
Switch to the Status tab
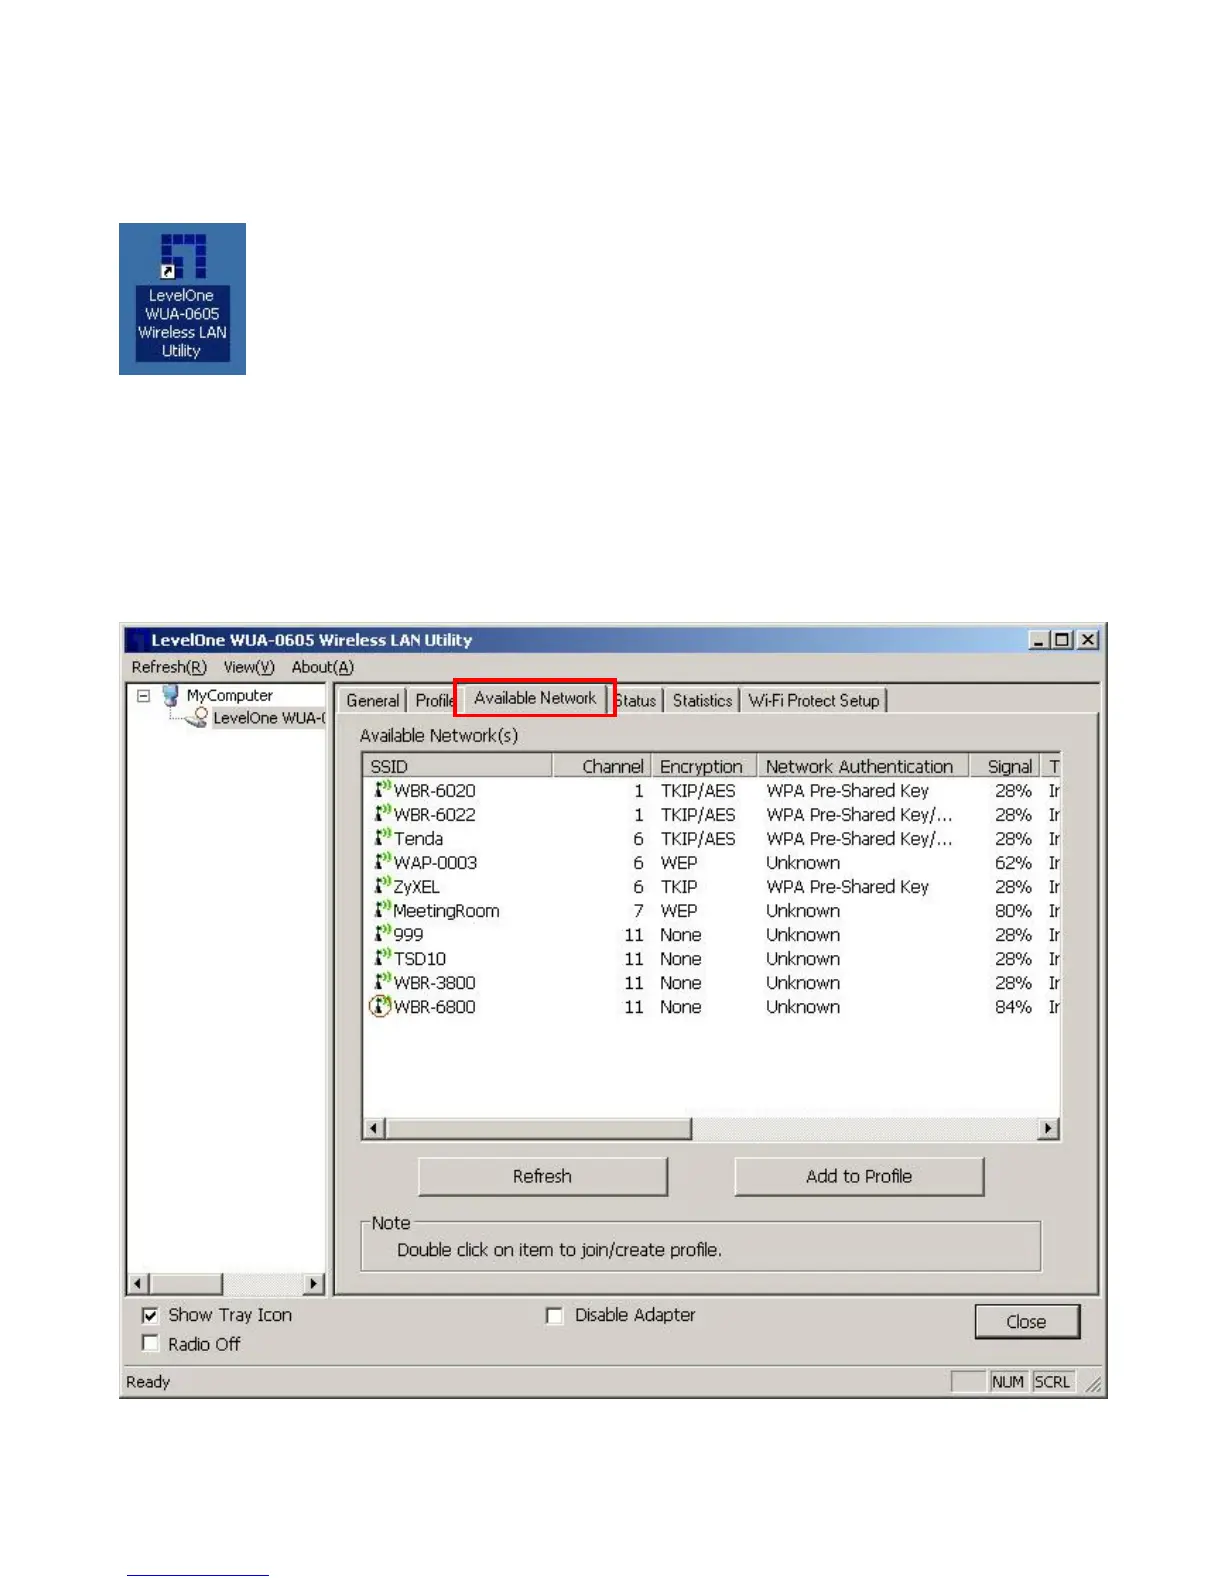coord(637,700)
